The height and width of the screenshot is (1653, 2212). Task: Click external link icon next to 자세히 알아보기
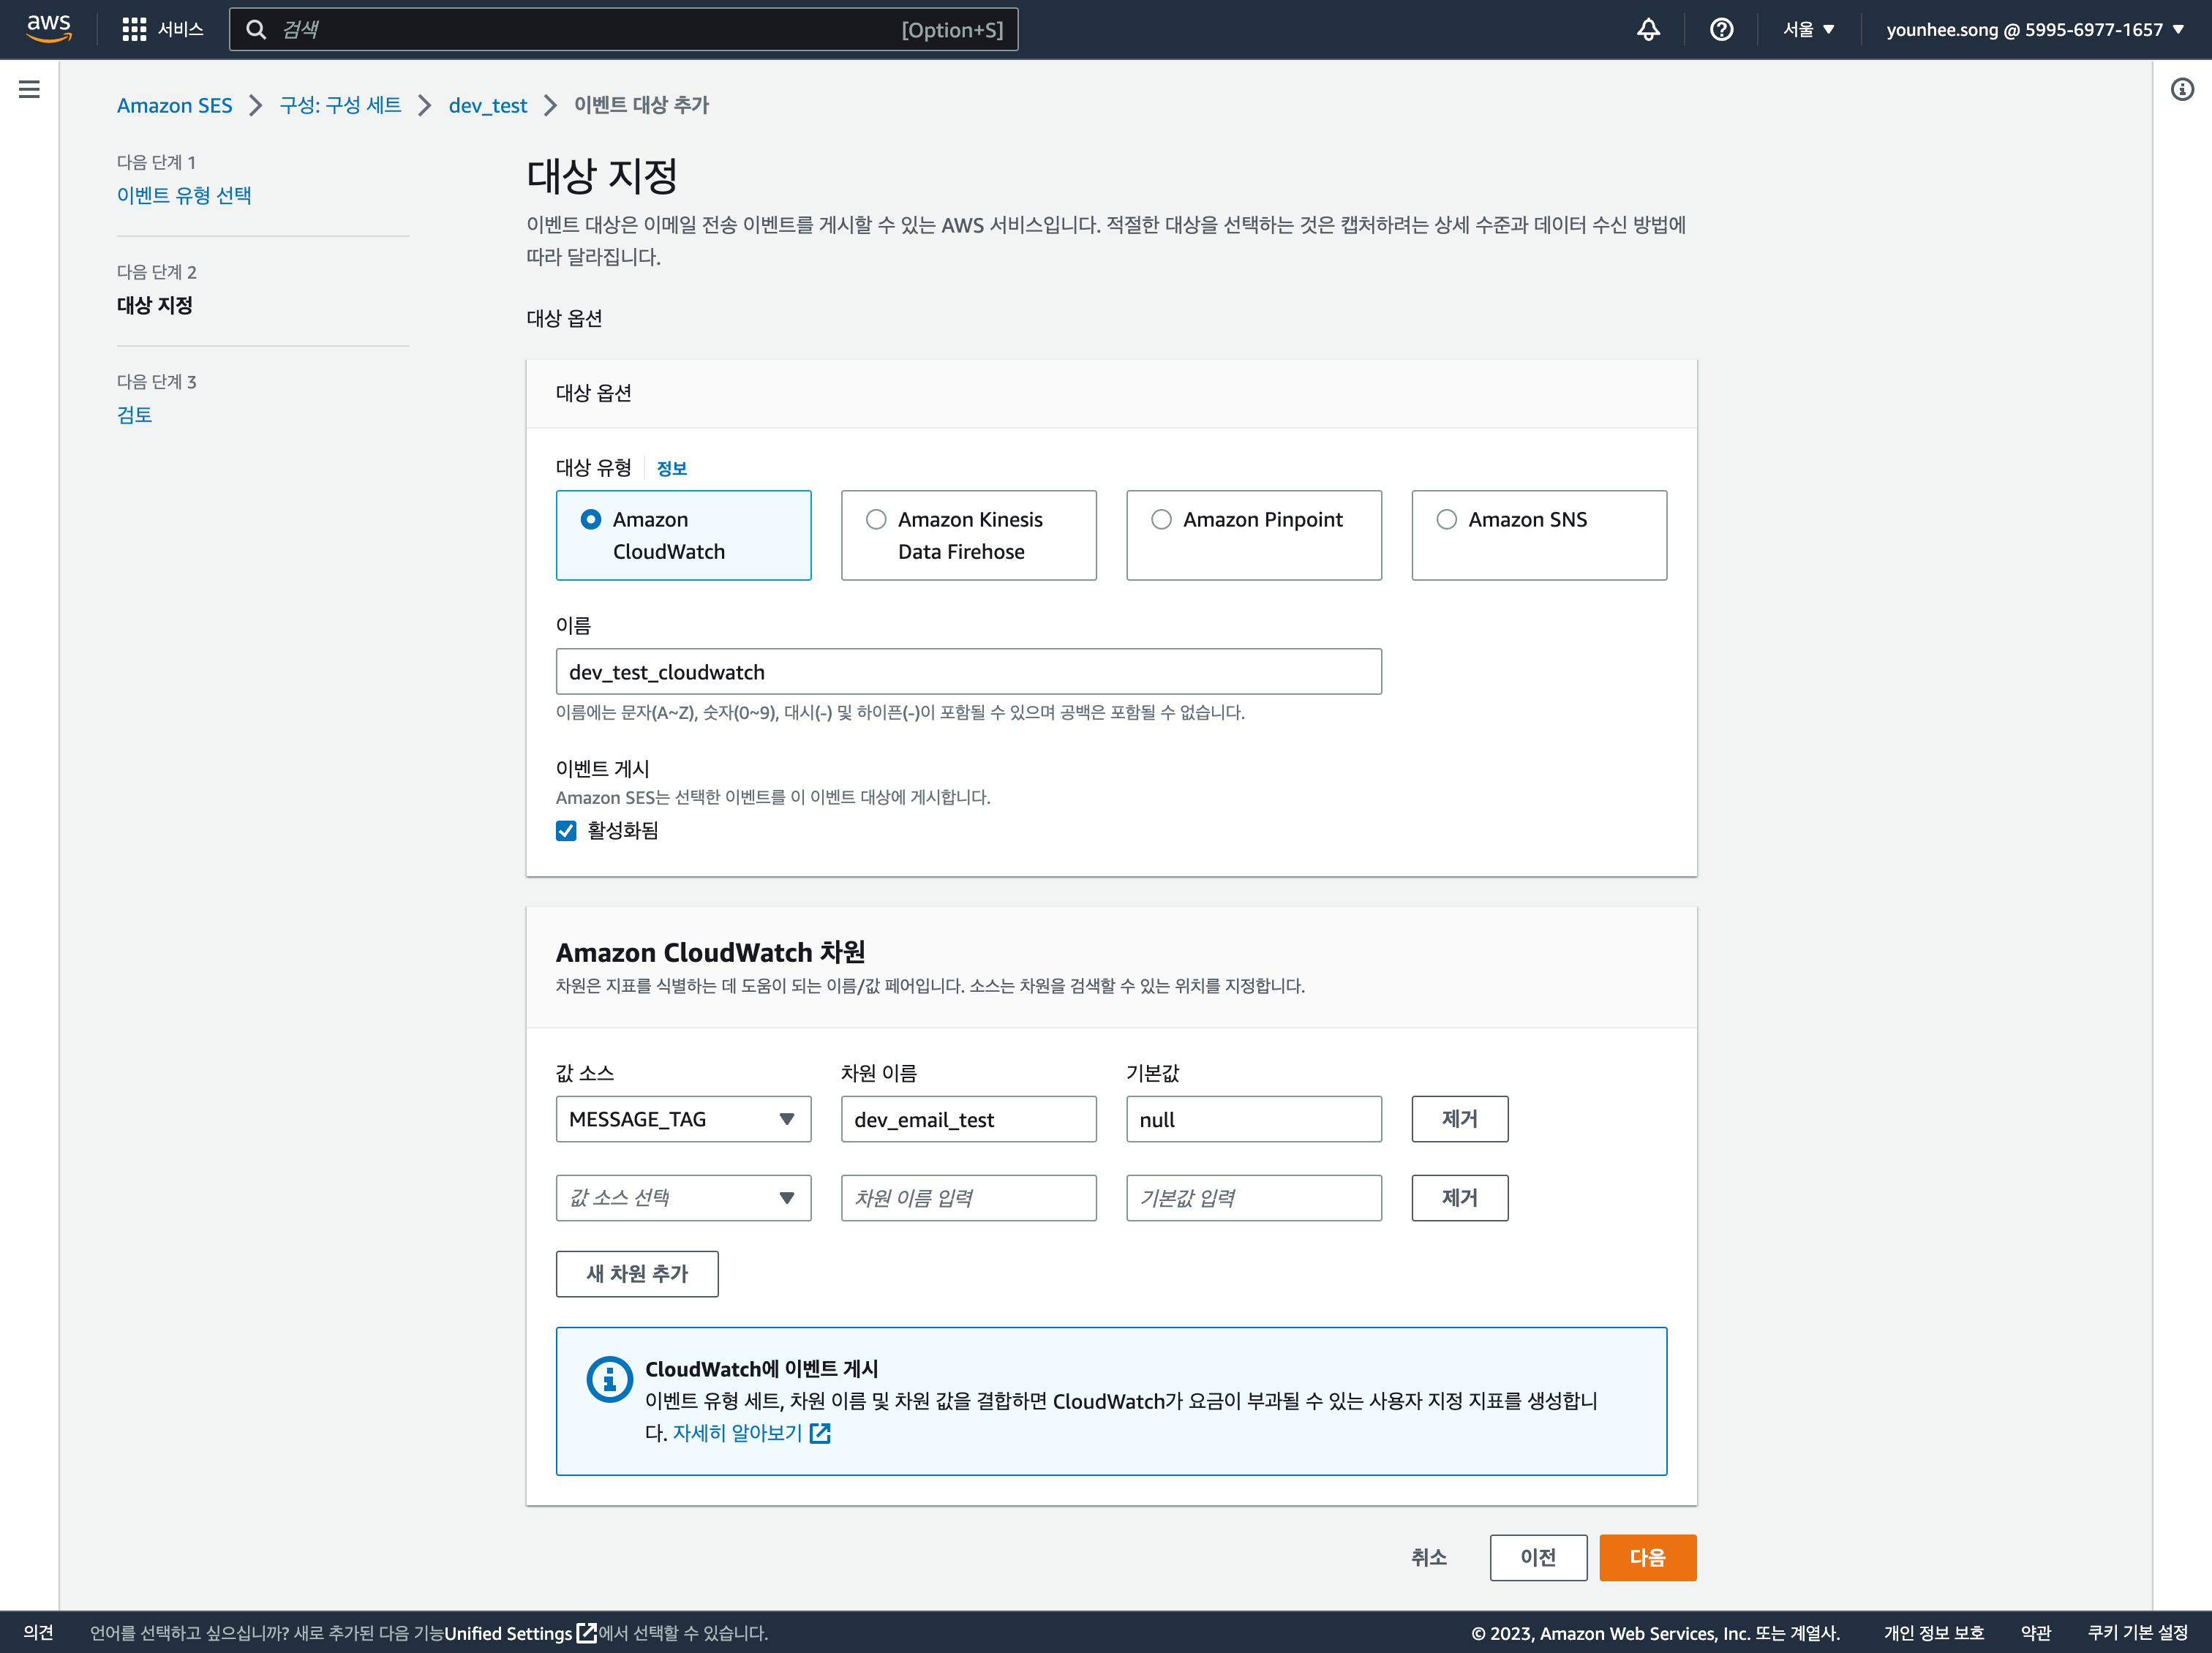(820, 1432)
